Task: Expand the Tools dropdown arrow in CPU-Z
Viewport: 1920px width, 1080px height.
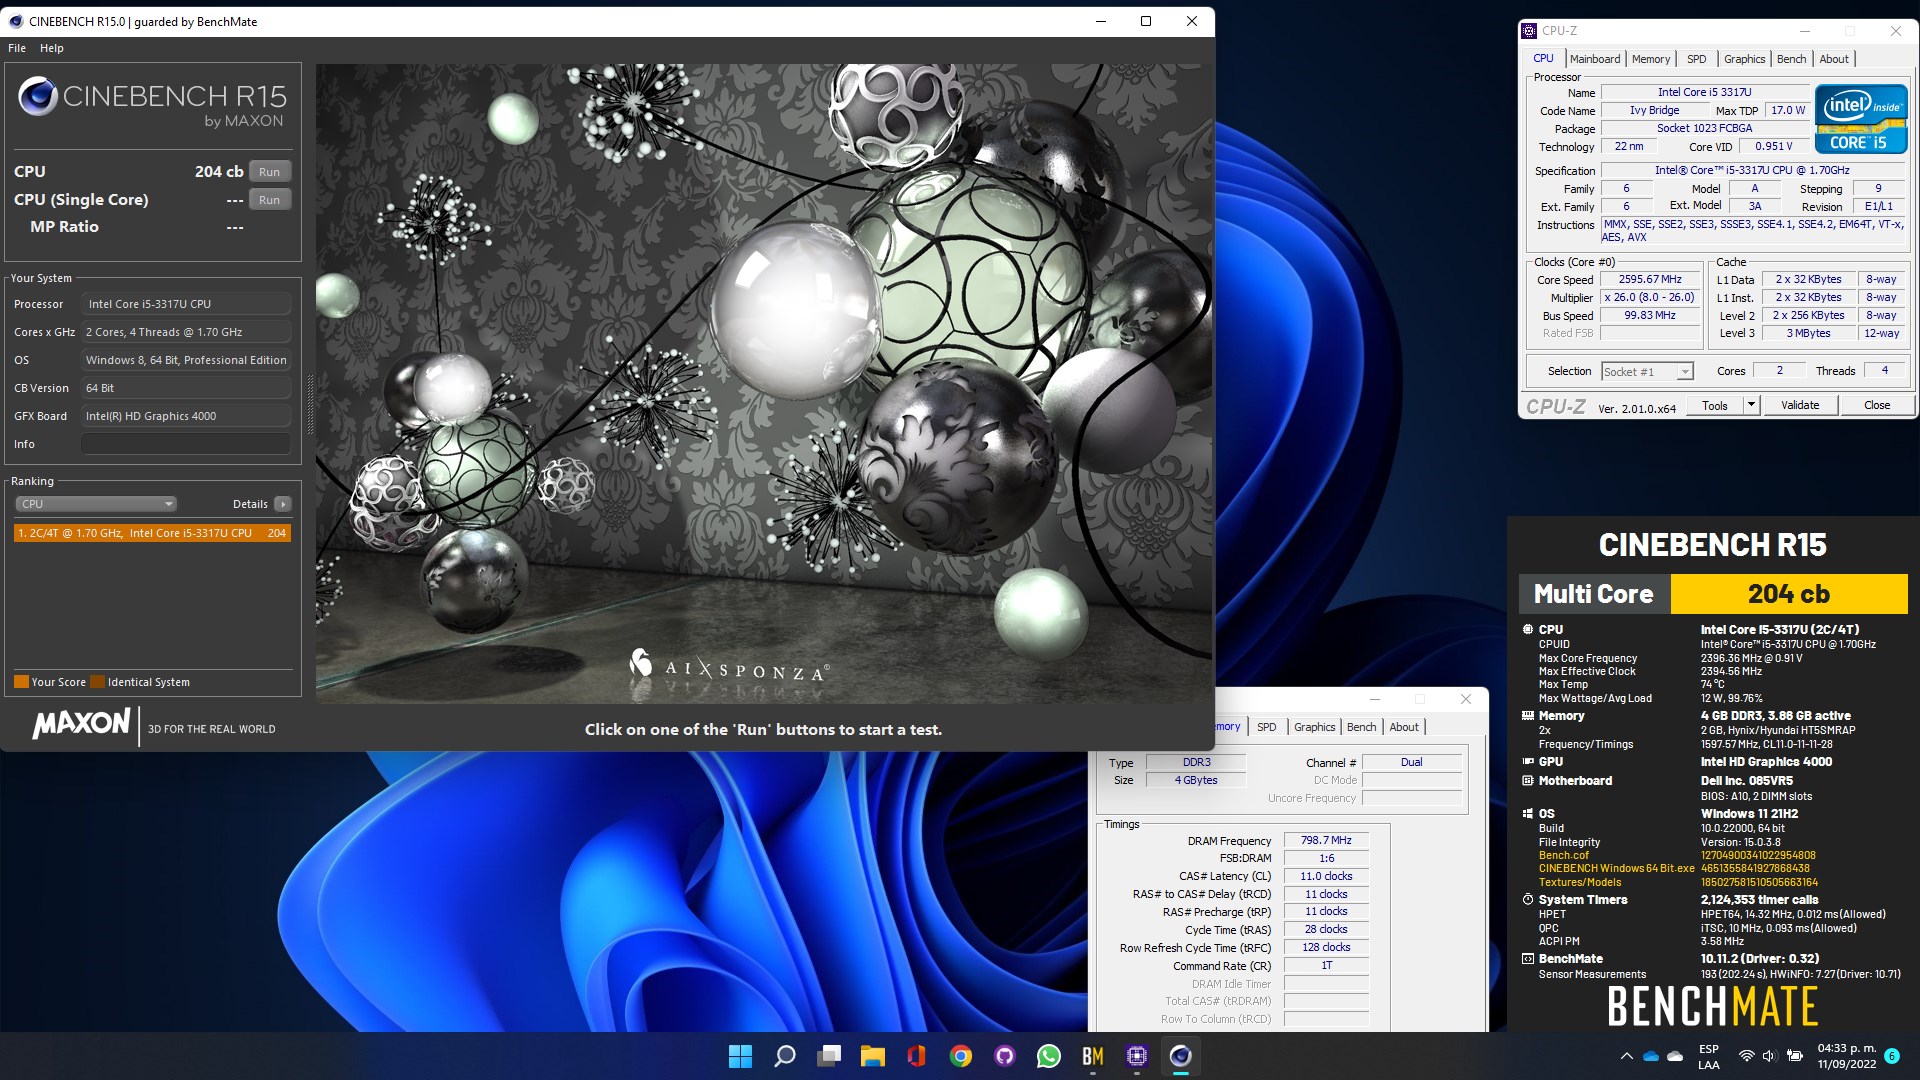Action: pyautogui.click(x=1751, y=405)
